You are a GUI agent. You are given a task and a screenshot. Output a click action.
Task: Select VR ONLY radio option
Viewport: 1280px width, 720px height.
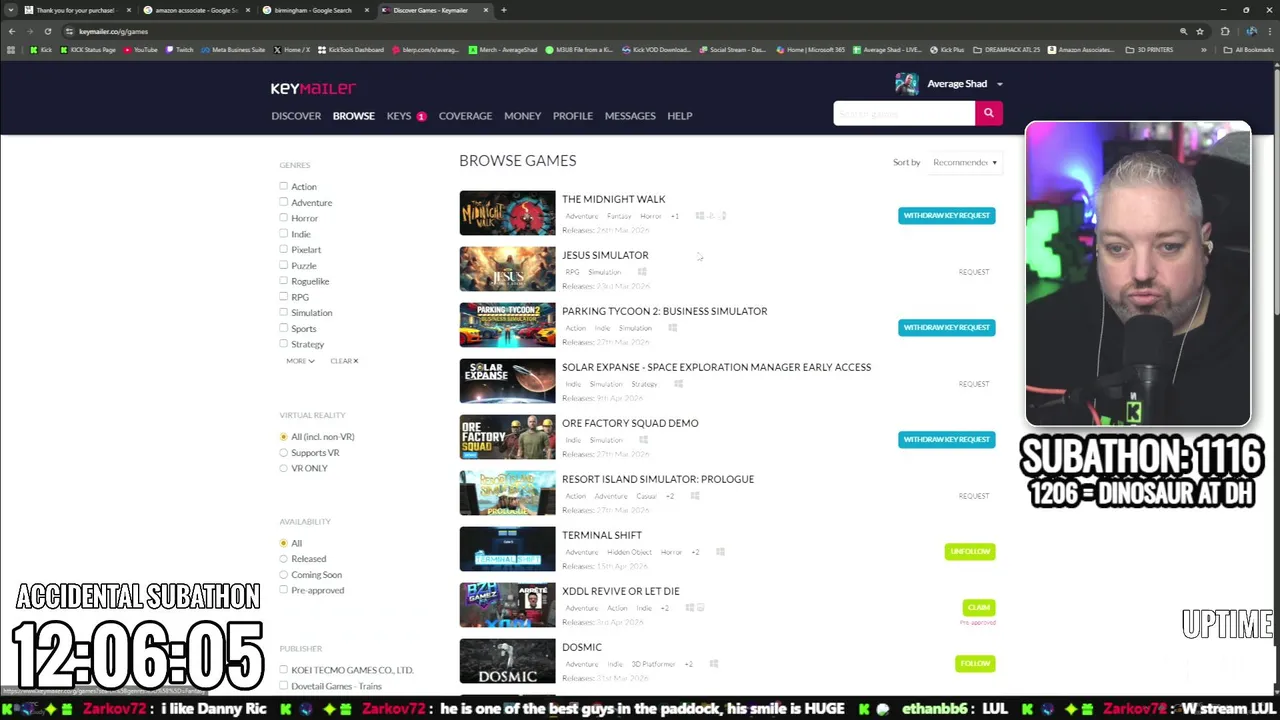click(284, 468)
